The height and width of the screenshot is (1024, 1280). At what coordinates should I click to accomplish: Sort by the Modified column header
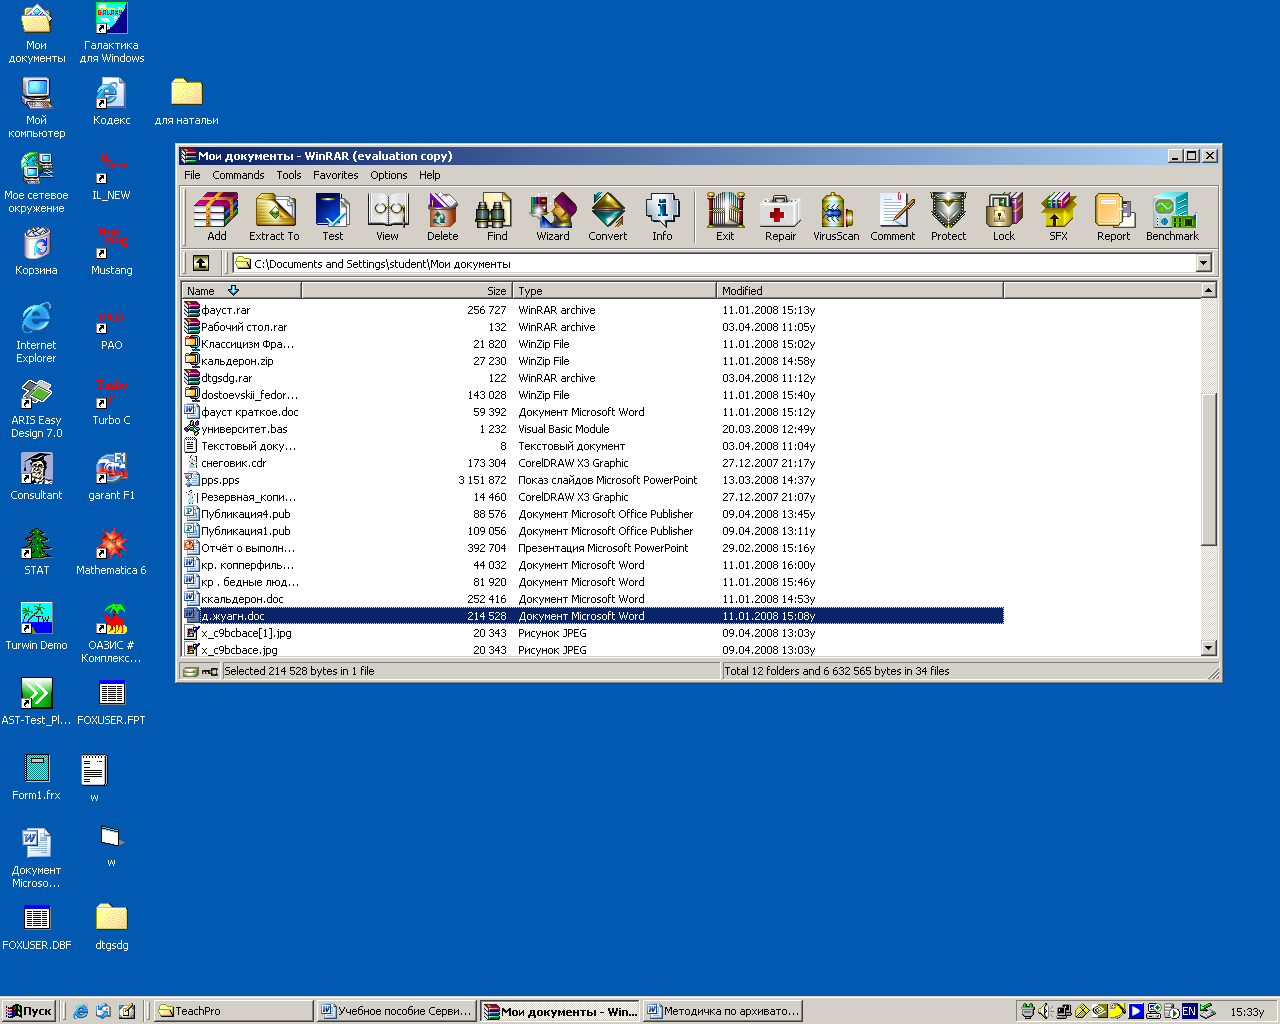pos(860,290)
